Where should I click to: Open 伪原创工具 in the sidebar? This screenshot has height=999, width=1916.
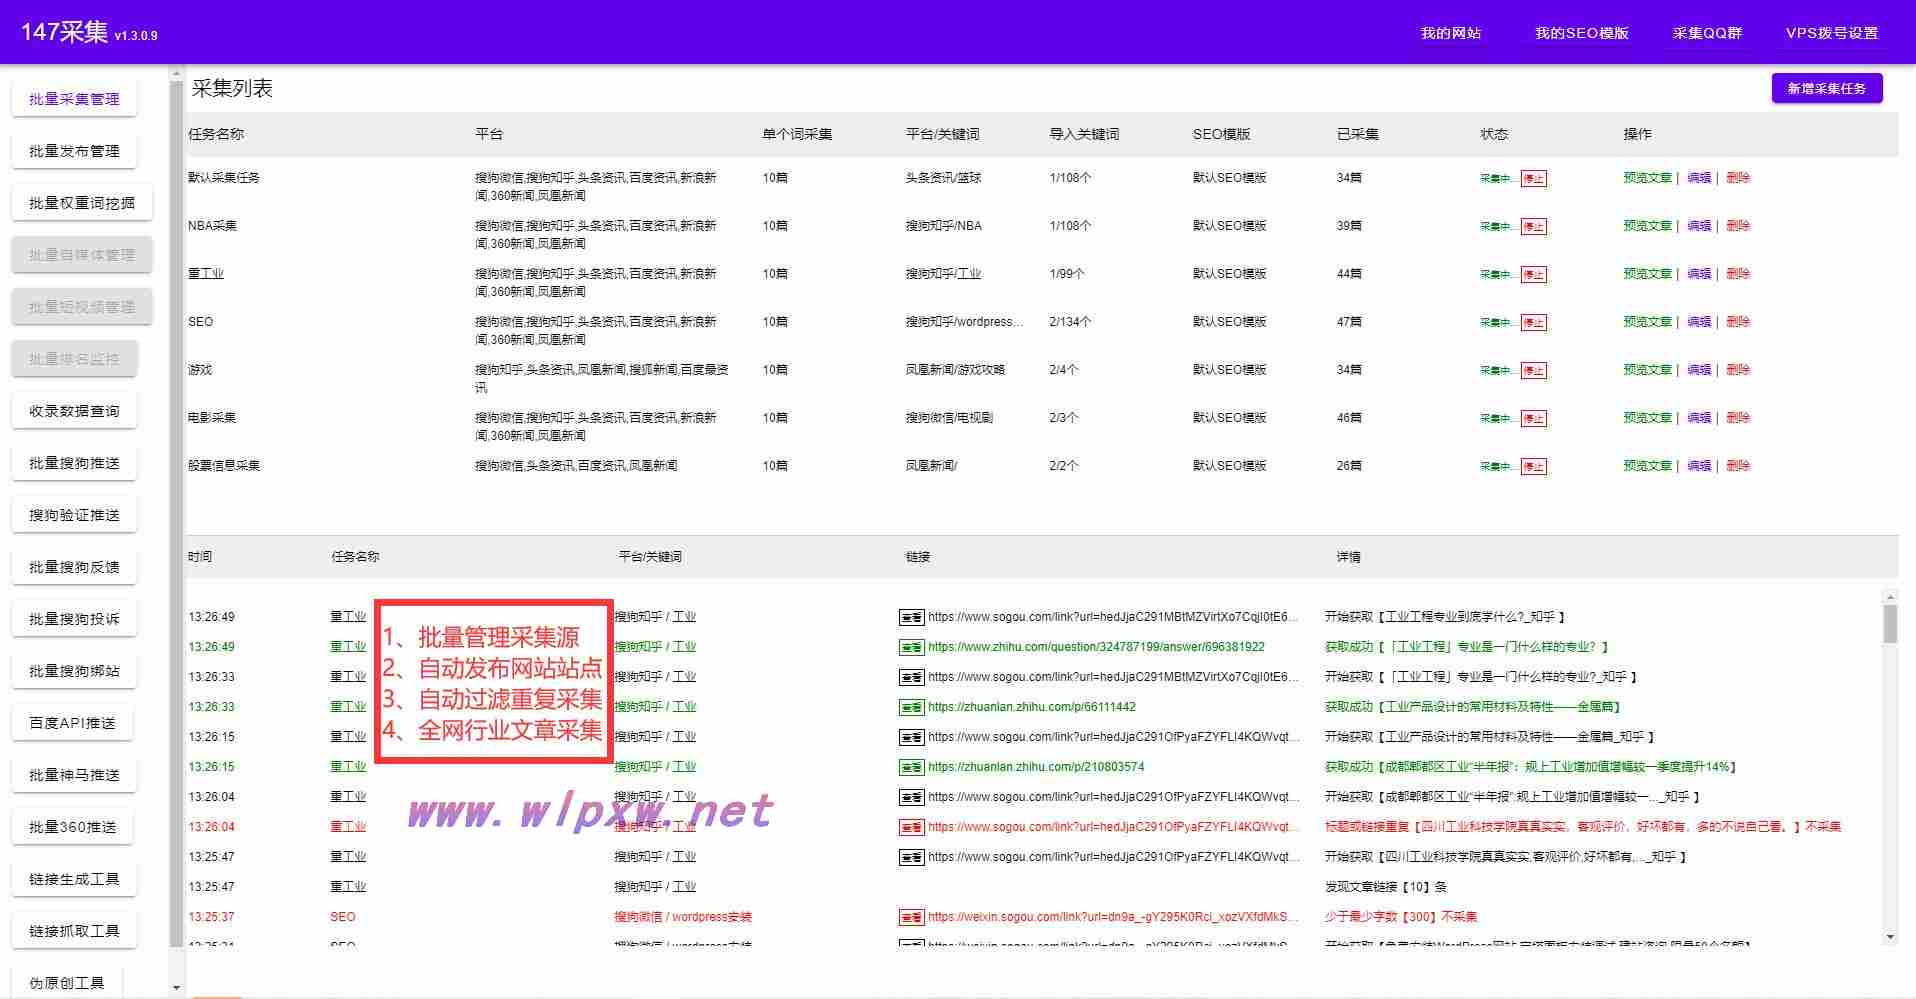pos(67,983)
